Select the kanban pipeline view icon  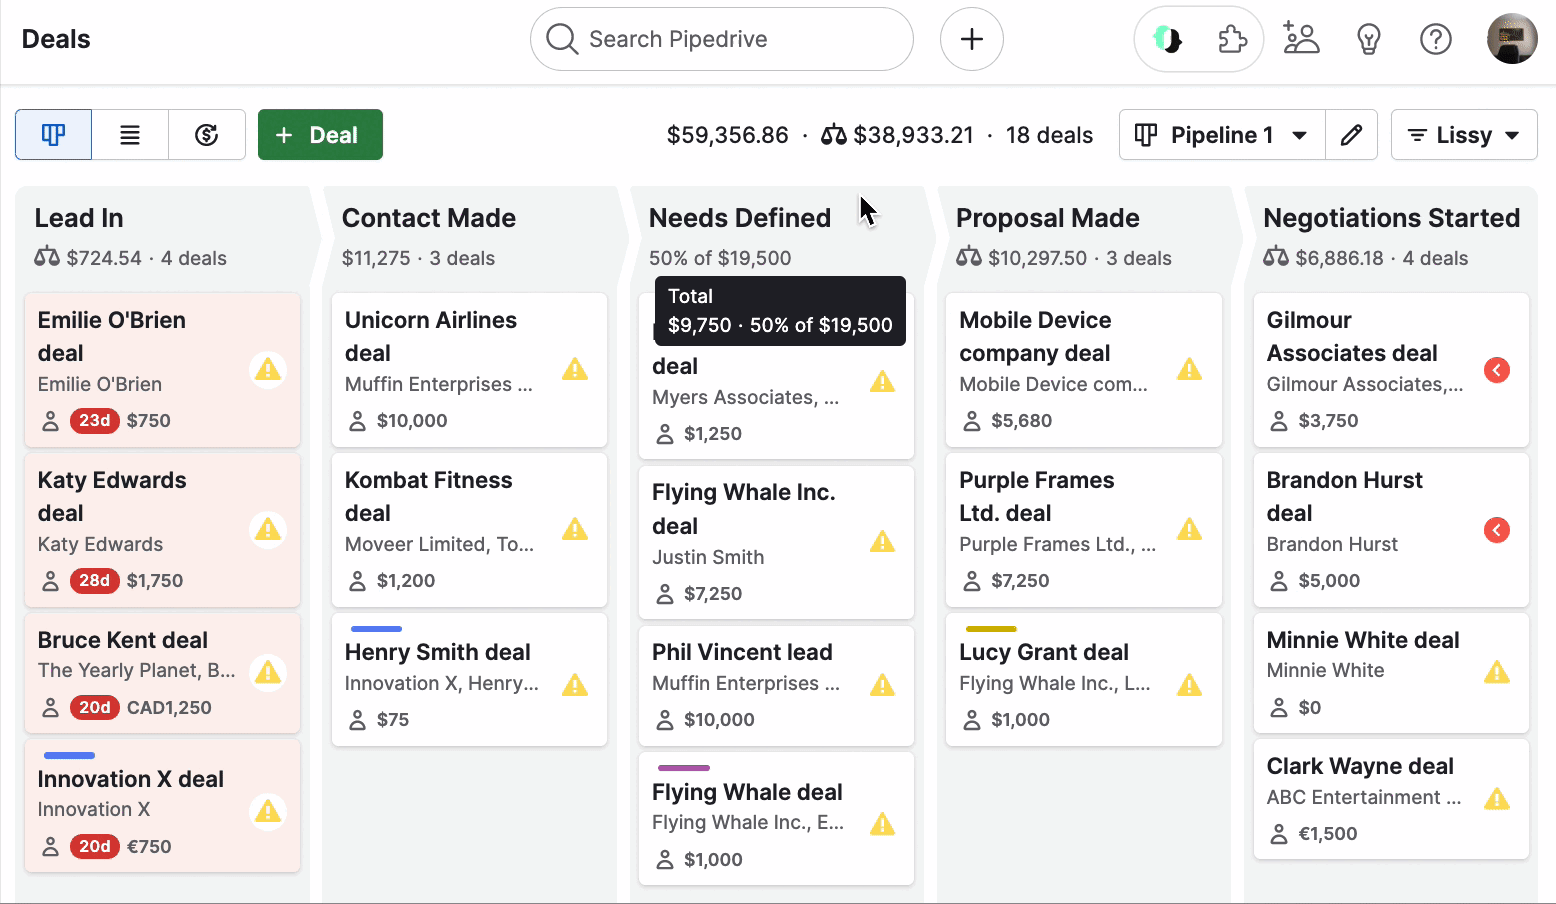53,134
